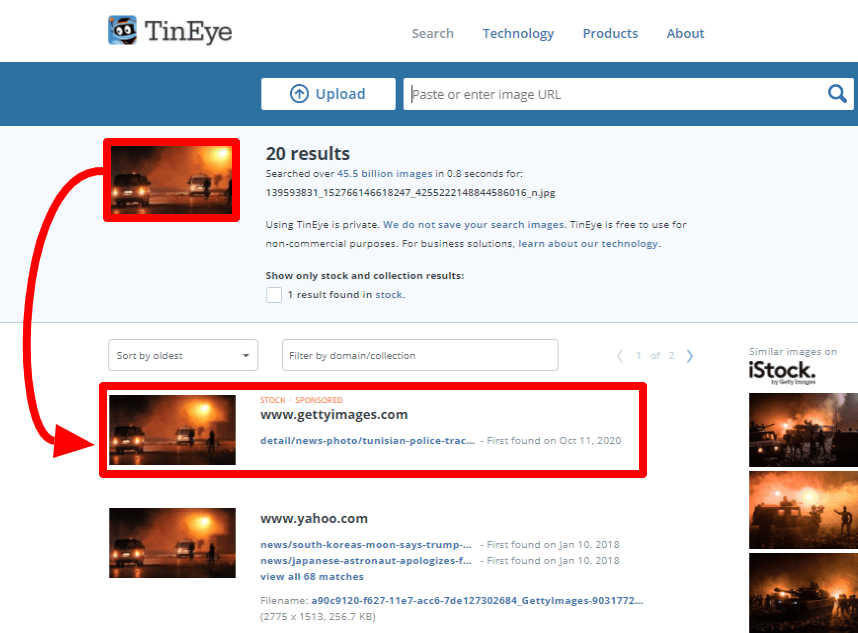Open the a90c9120 GettyImages filename link

coord(477,600)
